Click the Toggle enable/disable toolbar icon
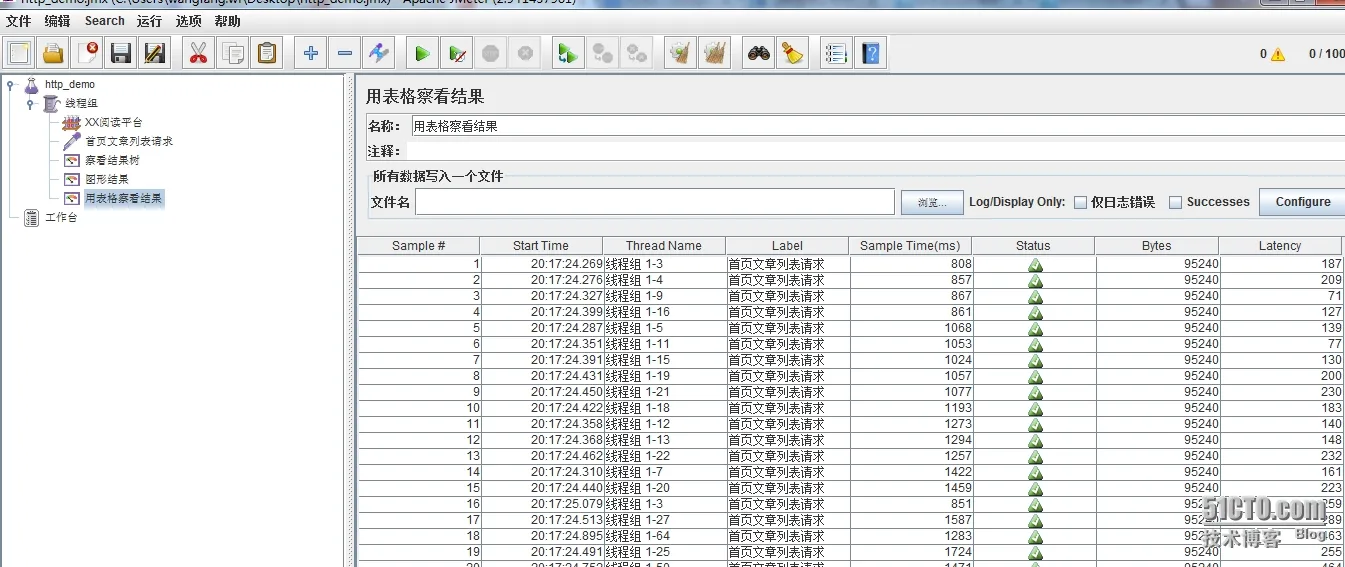Image resolution: width=1345 pixels, height=567 pixels. pos(378,53)
